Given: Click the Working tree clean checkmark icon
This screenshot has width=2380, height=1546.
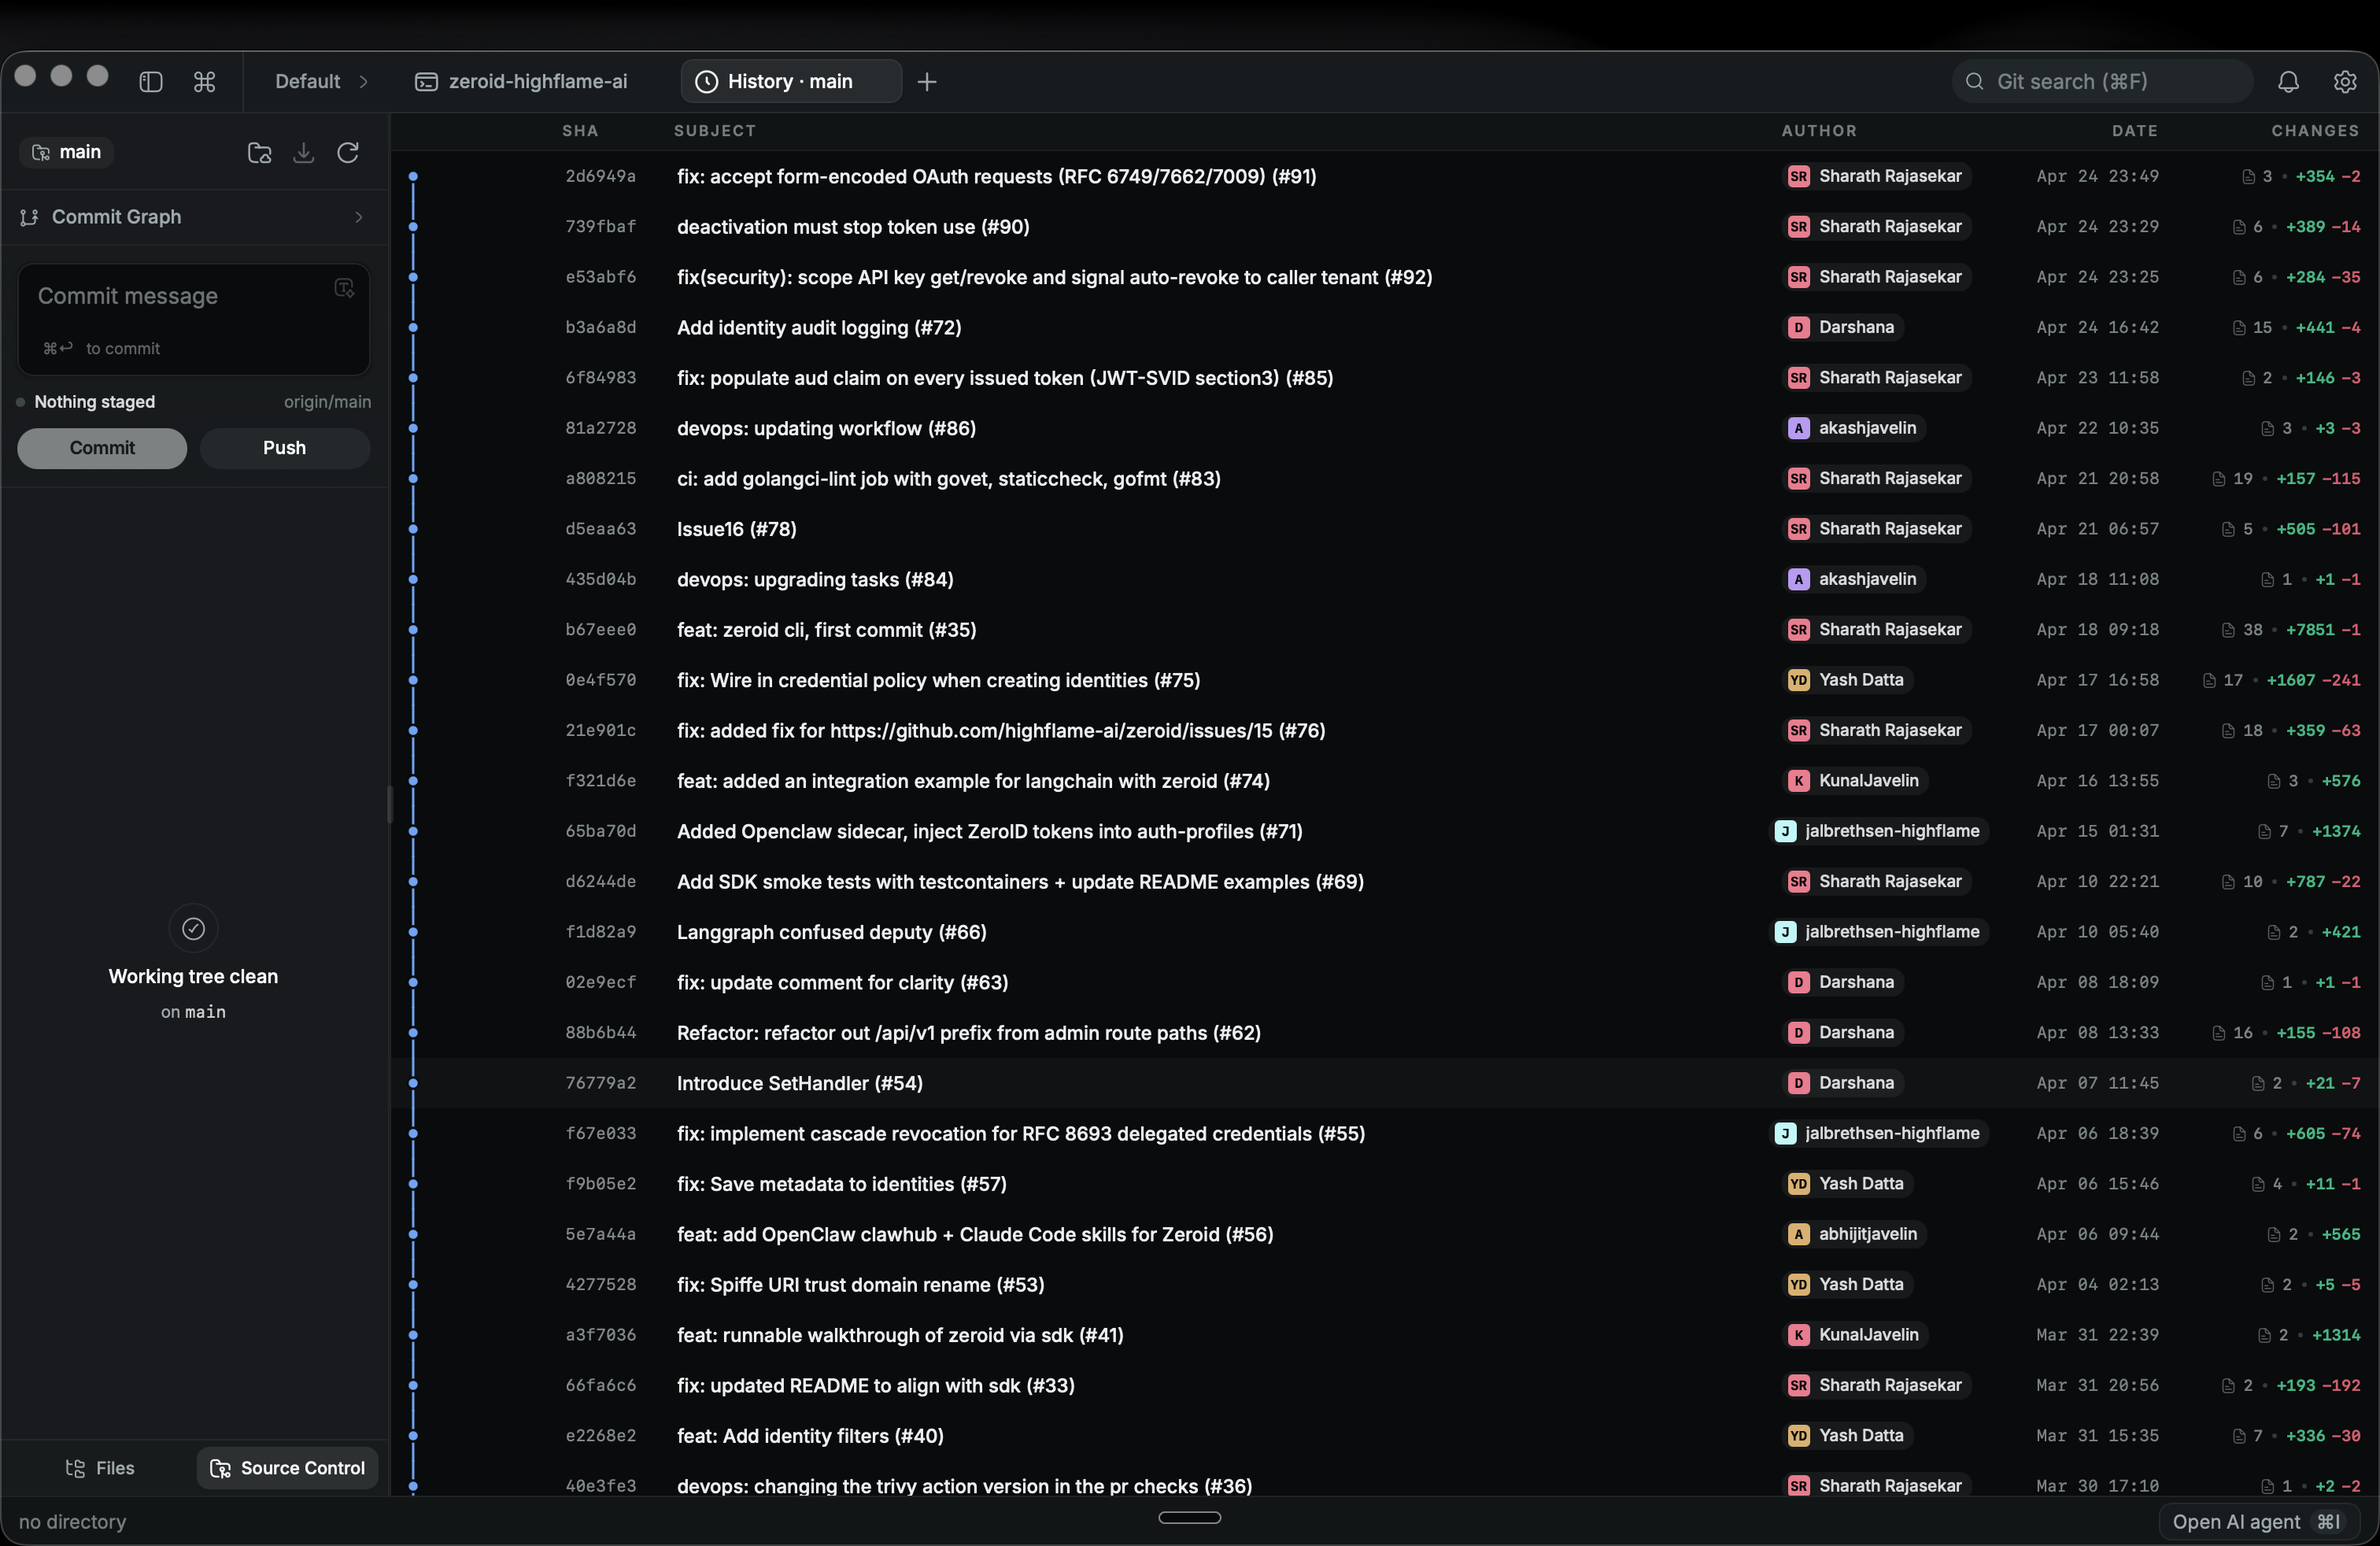Looking at the screenshot, I should [193, 929].
